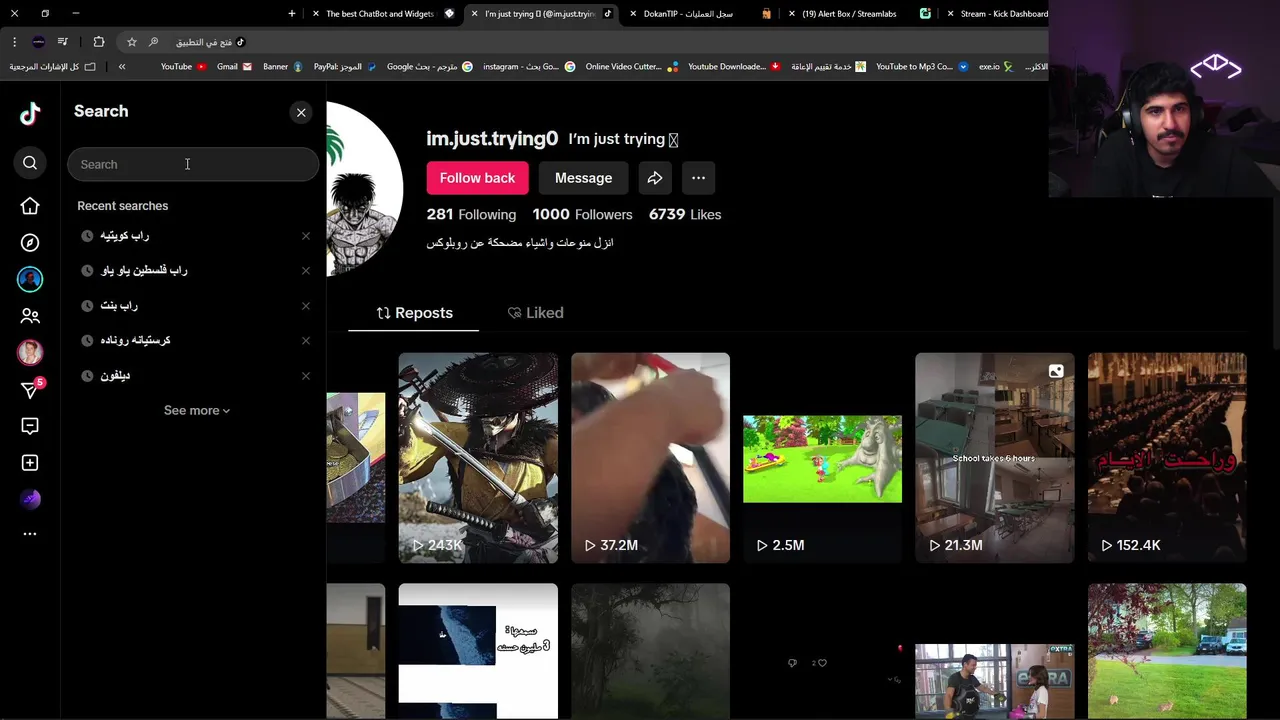Open the cartoon video with 2.5M views
Viewport: 1280px width, 720px height.
pyautogui.click(x=822, y=457)
